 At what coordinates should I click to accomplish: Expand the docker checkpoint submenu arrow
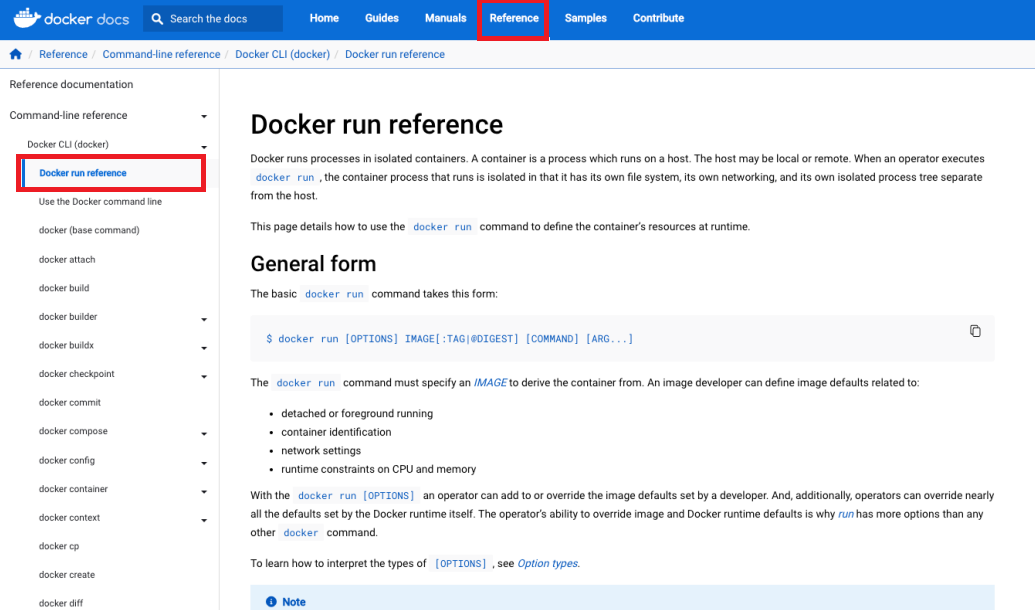[204, 376]
